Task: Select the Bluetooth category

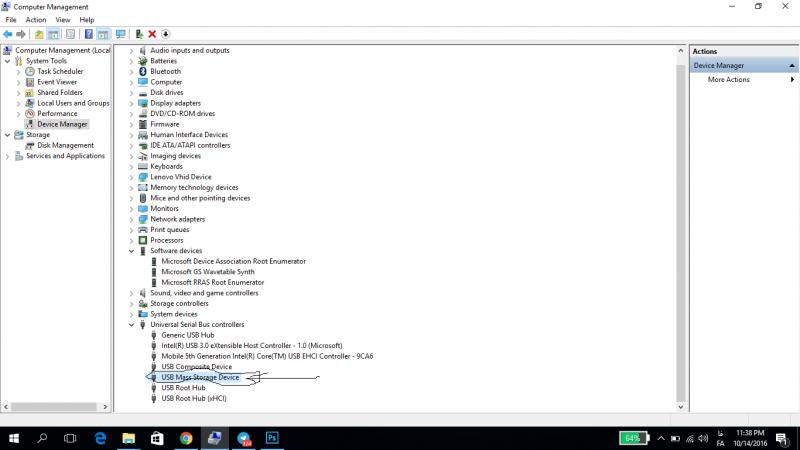Action: [165, 71]
